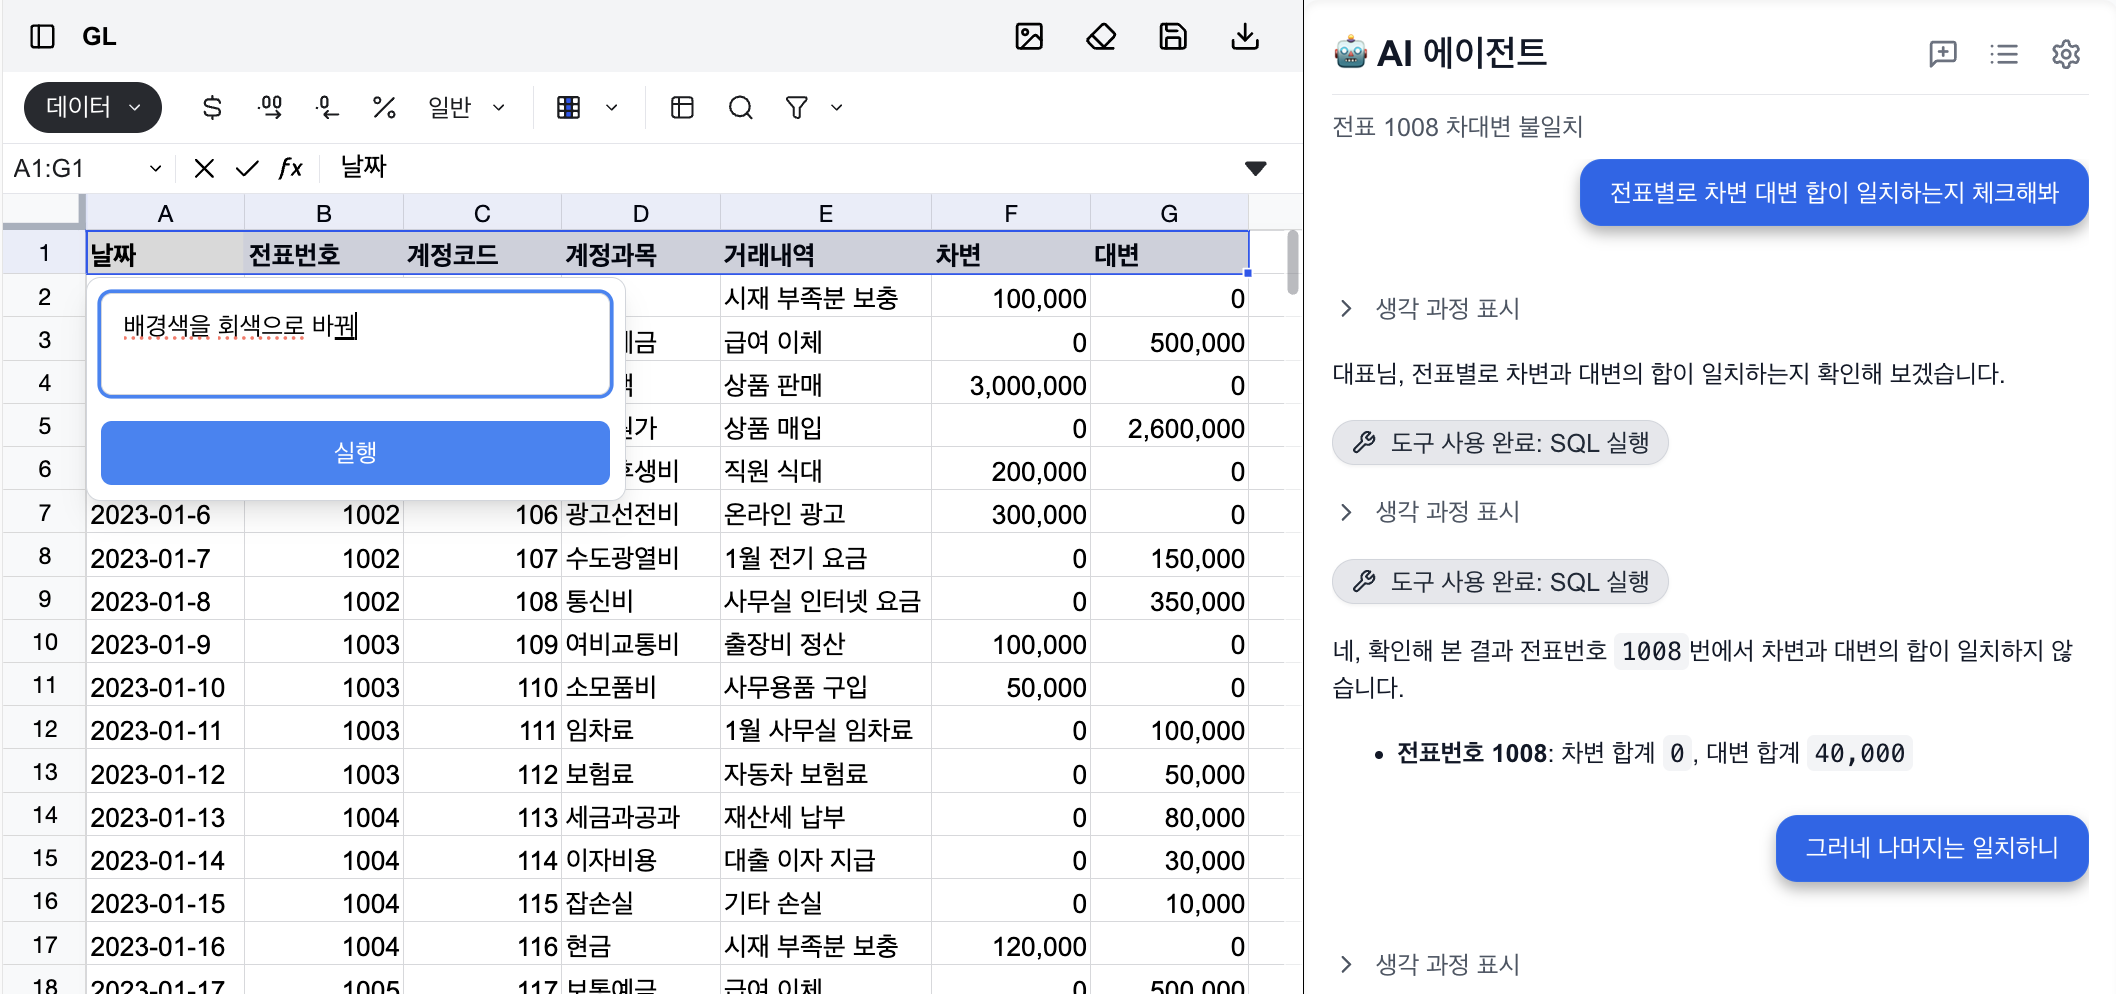Click first 도구 사용 완료: SQL 실행 chip

1500,443
